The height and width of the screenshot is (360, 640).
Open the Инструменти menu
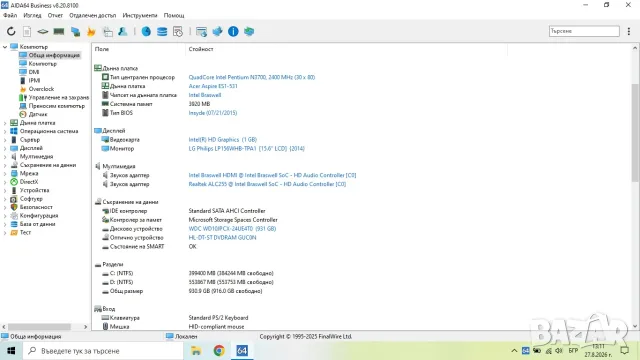click(x=140, y=16)
